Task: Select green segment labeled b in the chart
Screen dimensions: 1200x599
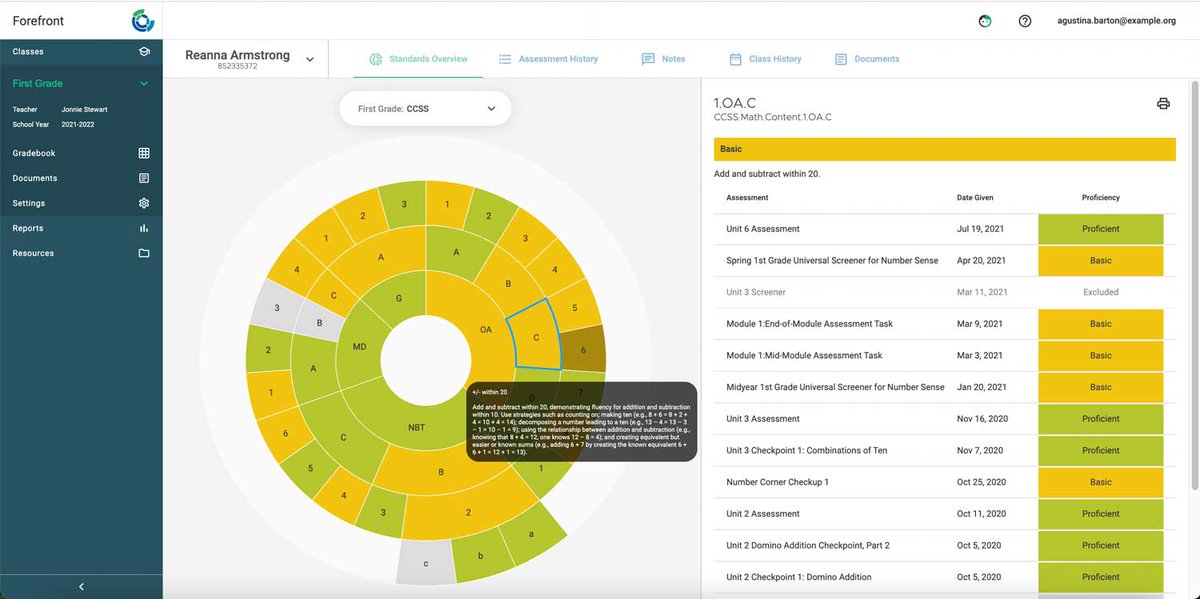Action: point(481,556)
